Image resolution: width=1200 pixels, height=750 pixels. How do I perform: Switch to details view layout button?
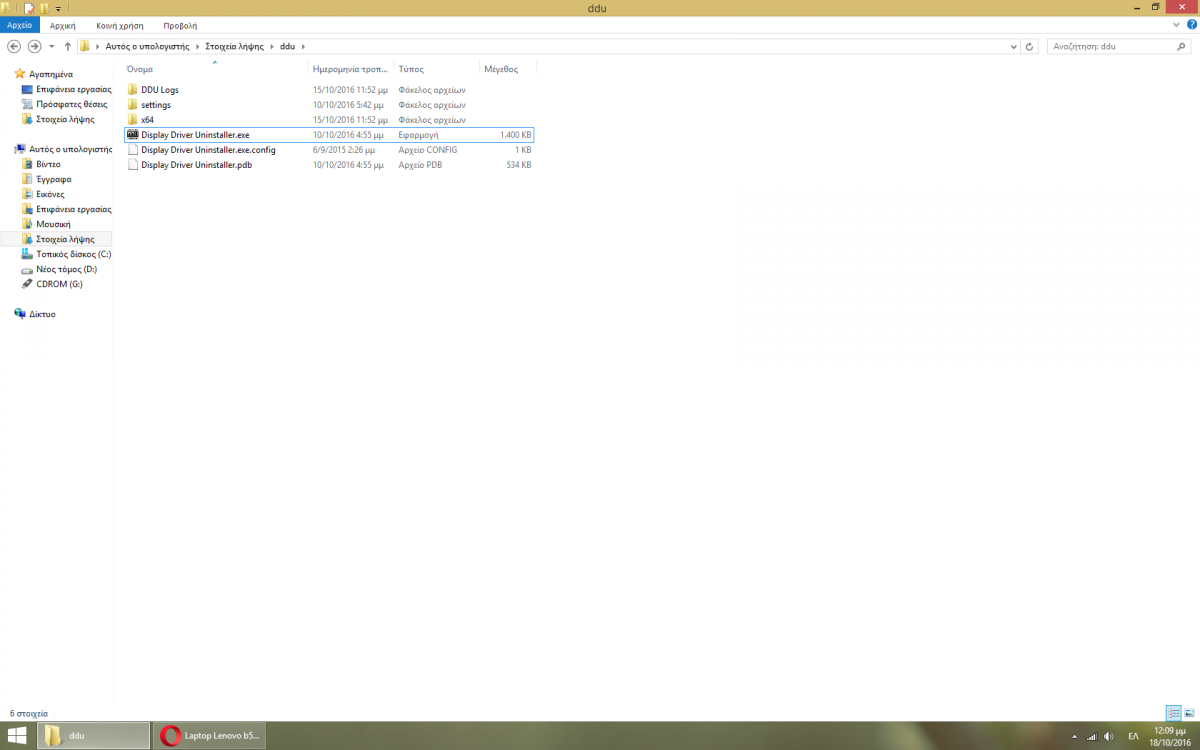1174,713
